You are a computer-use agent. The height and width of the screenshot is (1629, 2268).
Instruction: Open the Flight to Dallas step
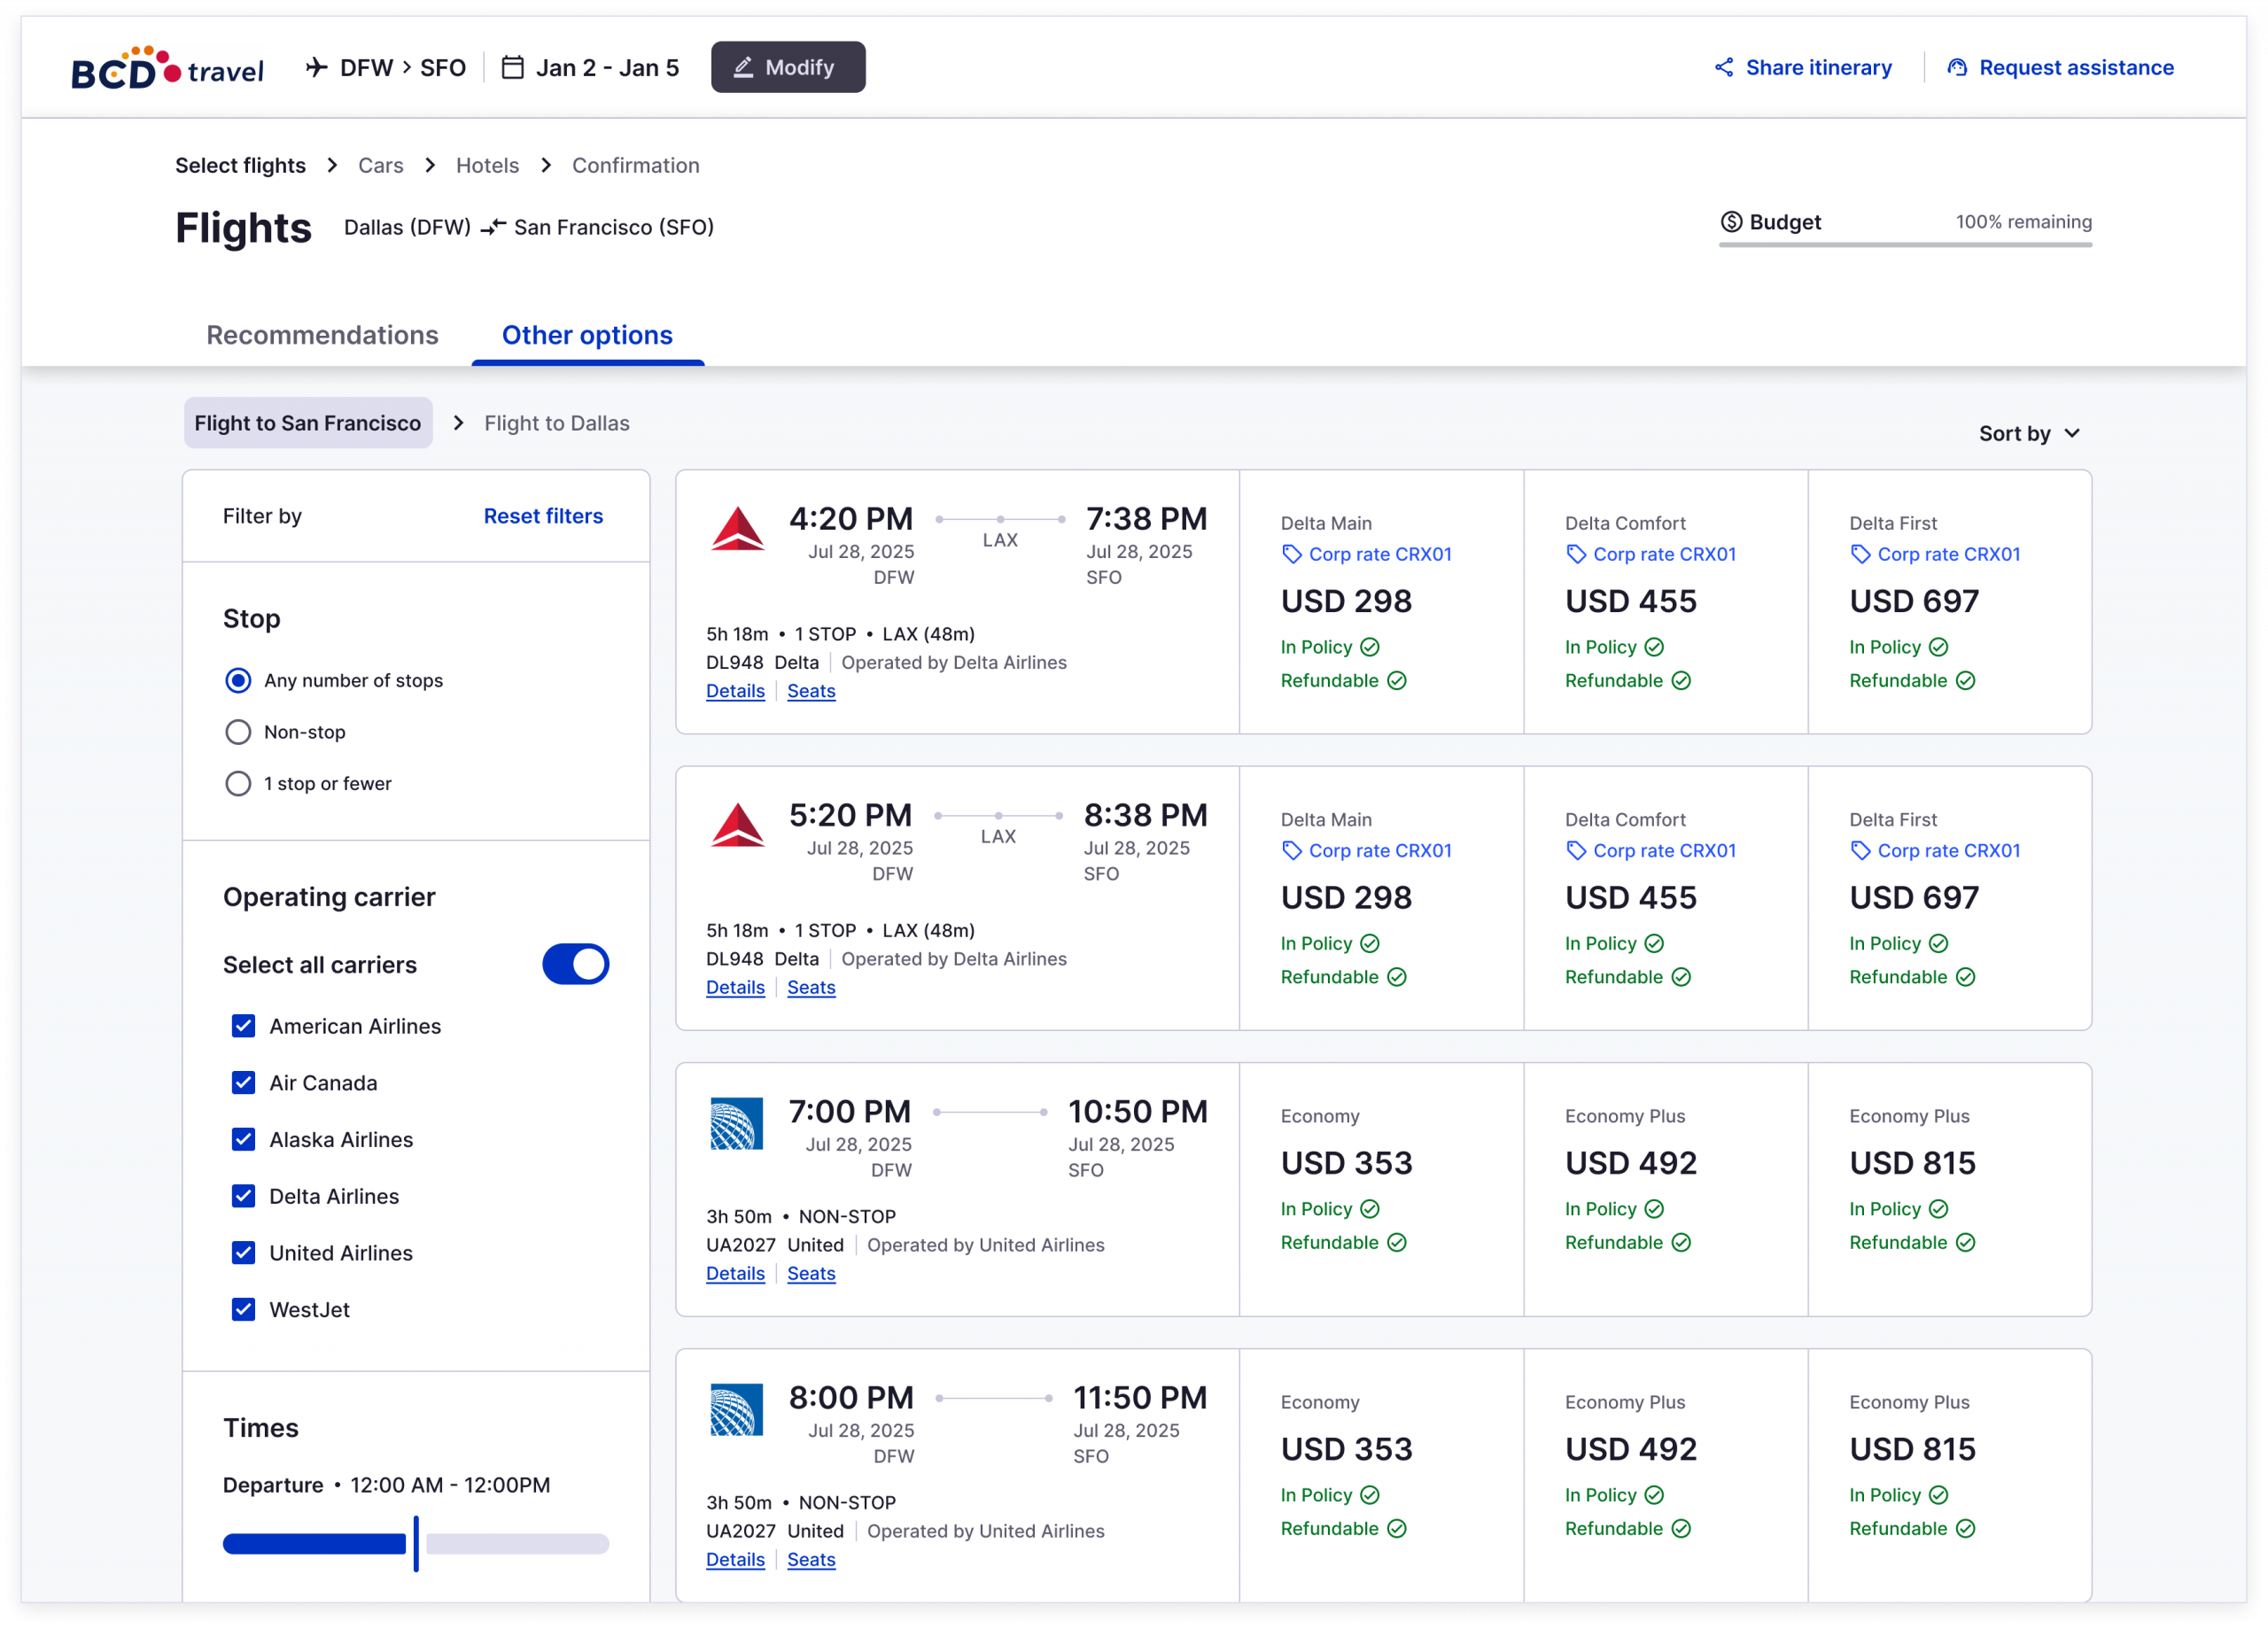click(x=556, y=423)
